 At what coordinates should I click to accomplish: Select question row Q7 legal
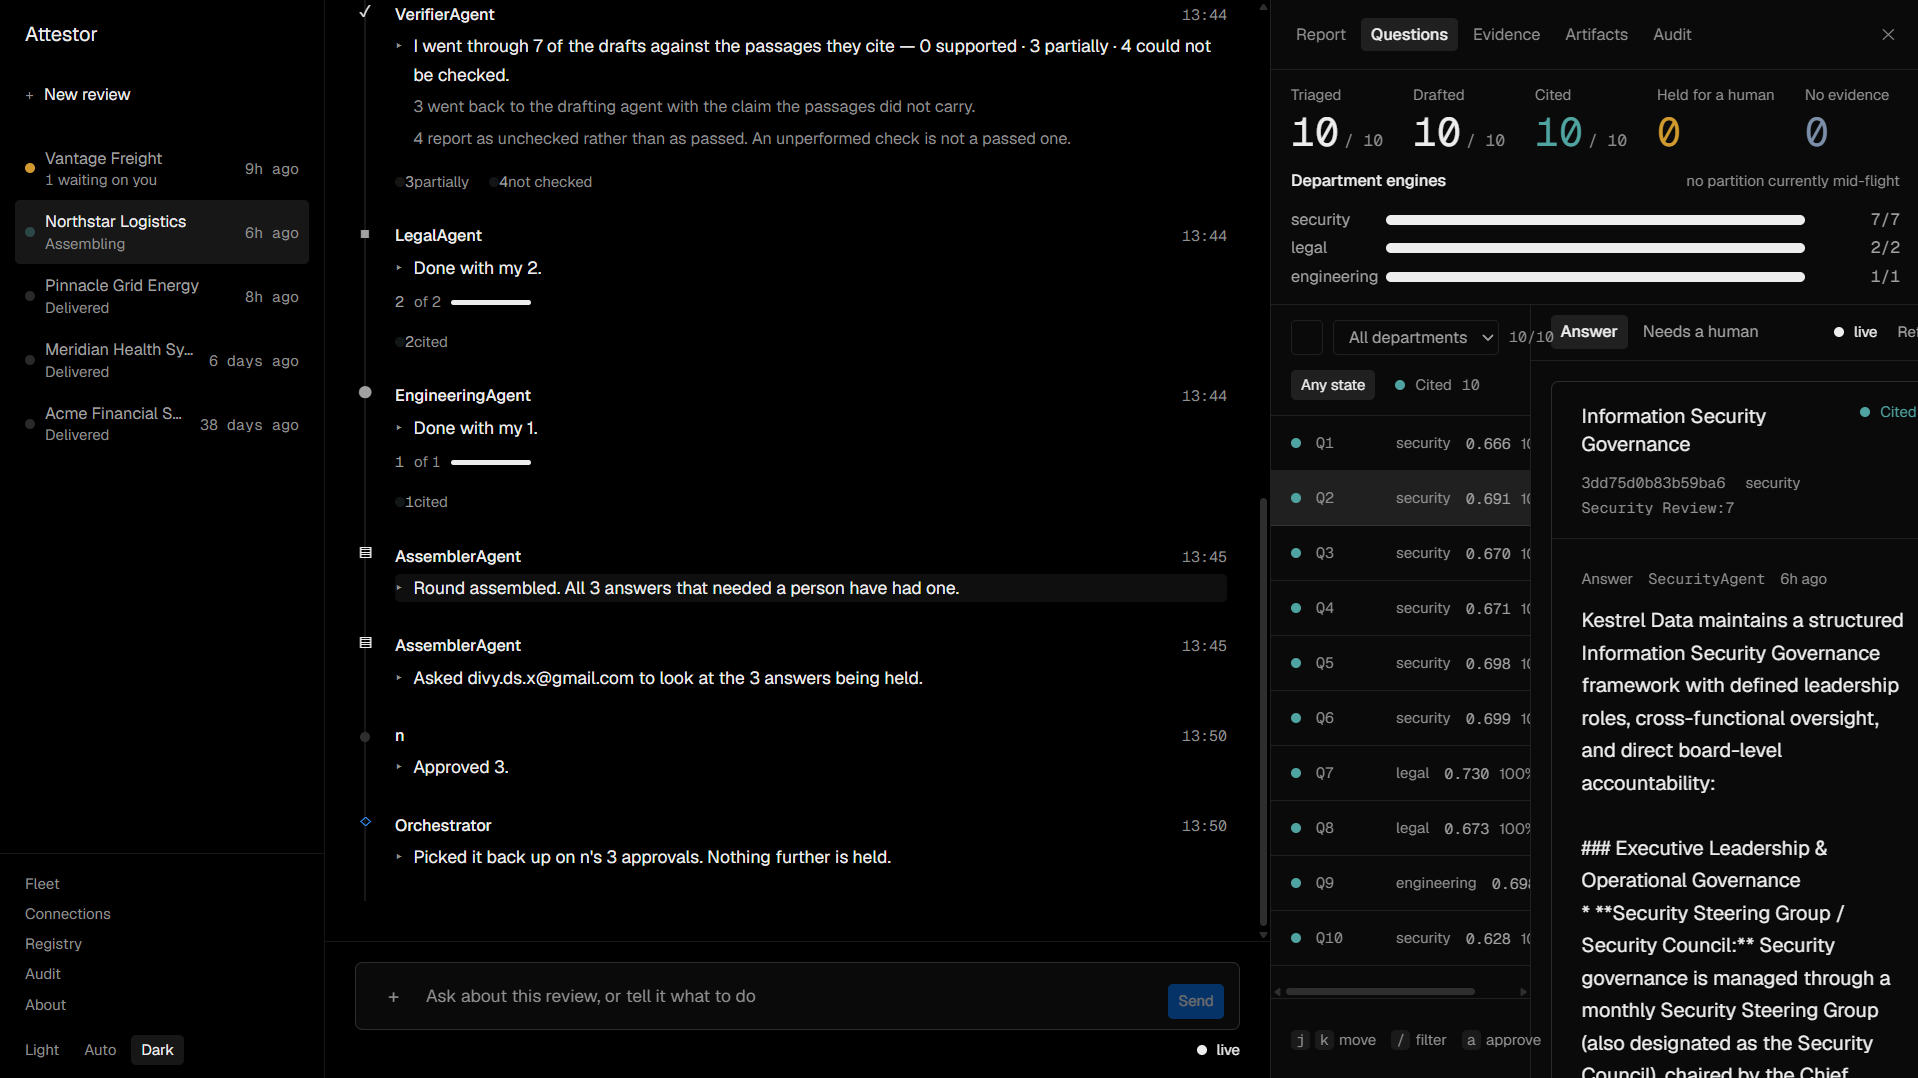coord(1400,773)
